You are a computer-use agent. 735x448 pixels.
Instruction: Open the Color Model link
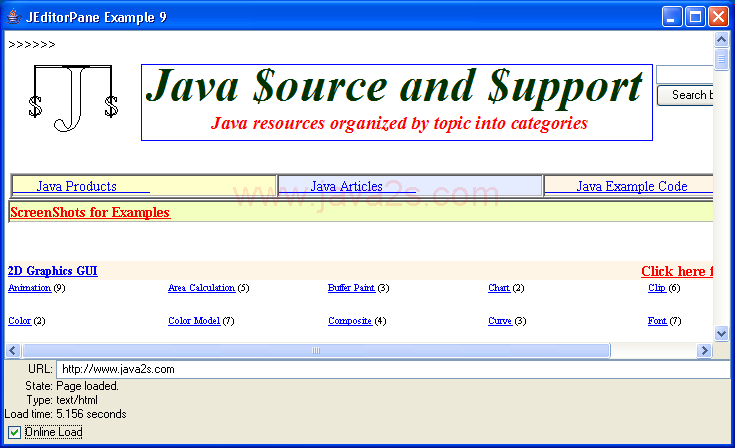pyautogui.click(x=194, y=321)
